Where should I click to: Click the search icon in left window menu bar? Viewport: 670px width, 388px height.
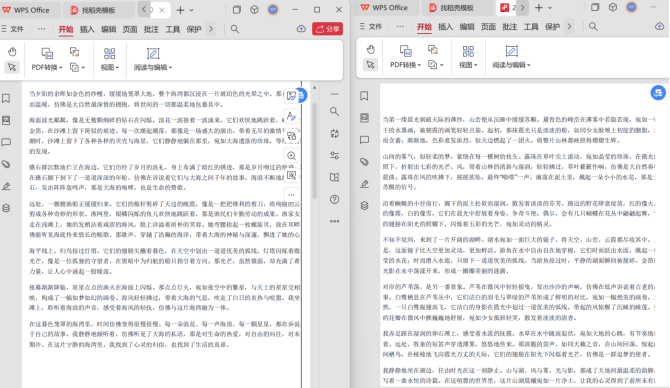pyautogui.click(x=235, y=29)
